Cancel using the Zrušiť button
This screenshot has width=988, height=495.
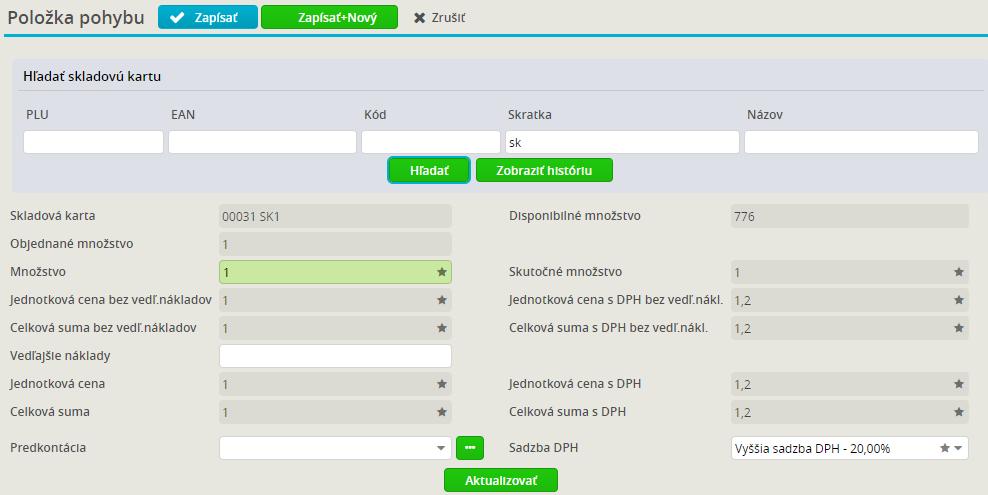click(x=439, y=18)
